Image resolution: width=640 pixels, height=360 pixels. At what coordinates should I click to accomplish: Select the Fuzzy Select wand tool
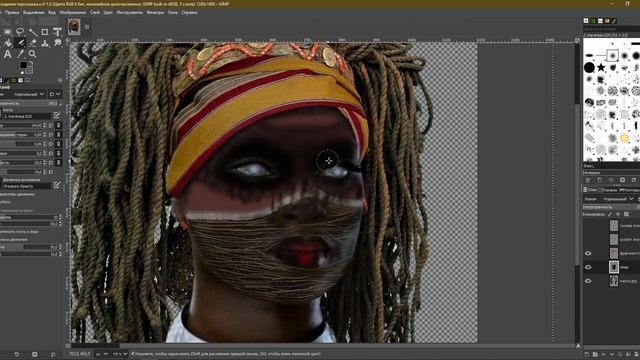[x=32, y=31]
